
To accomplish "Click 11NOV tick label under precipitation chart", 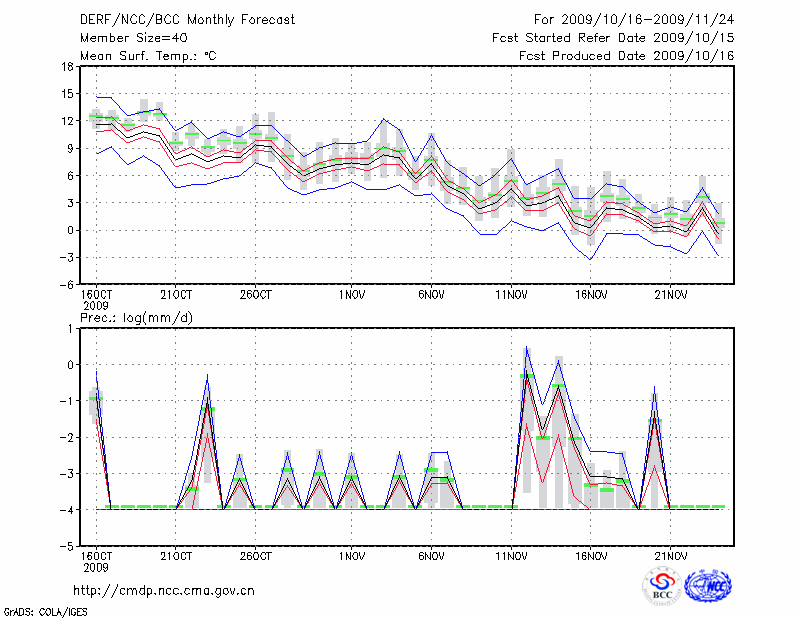I will 511,556.
